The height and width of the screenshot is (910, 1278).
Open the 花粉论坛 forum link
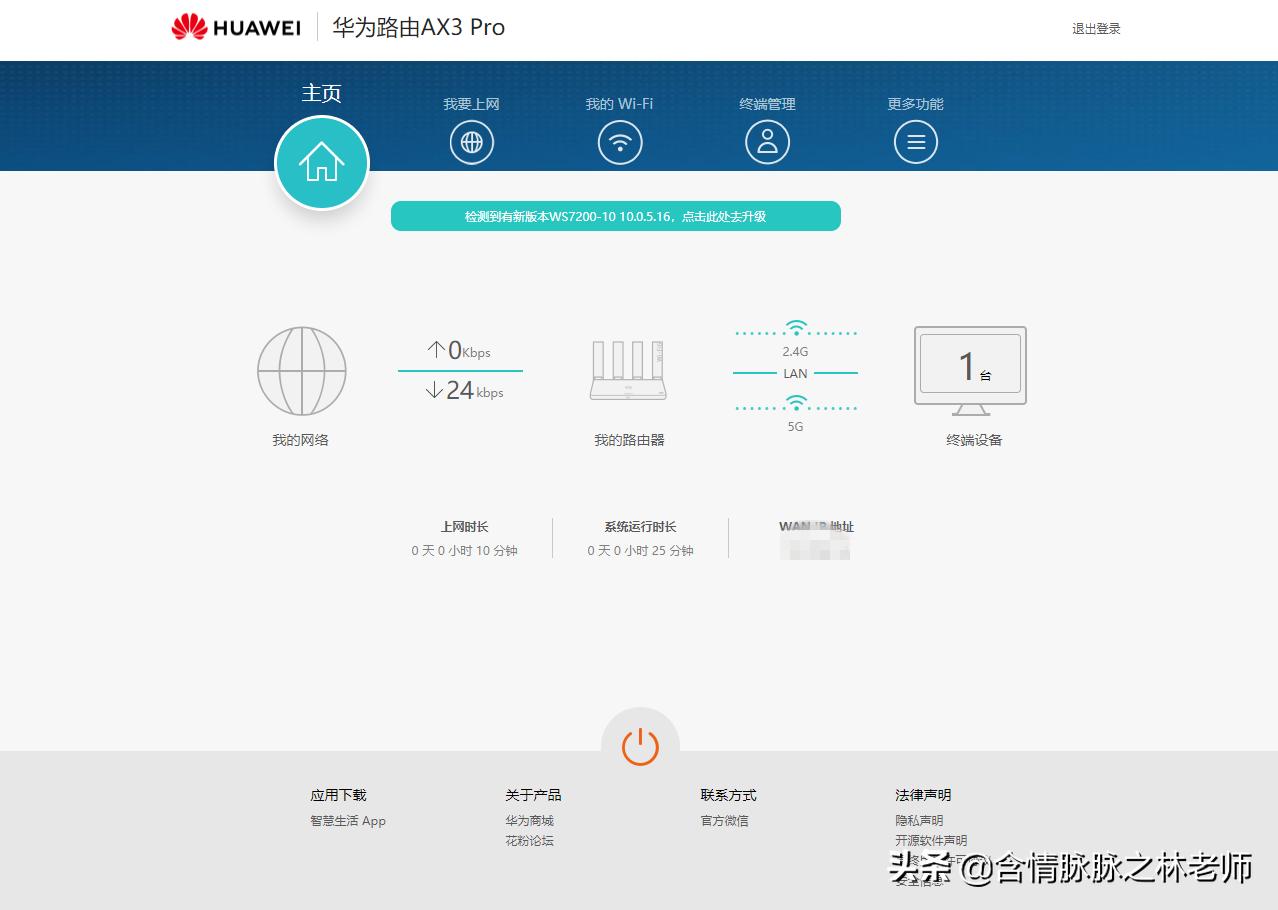click(x=529, y=840)
